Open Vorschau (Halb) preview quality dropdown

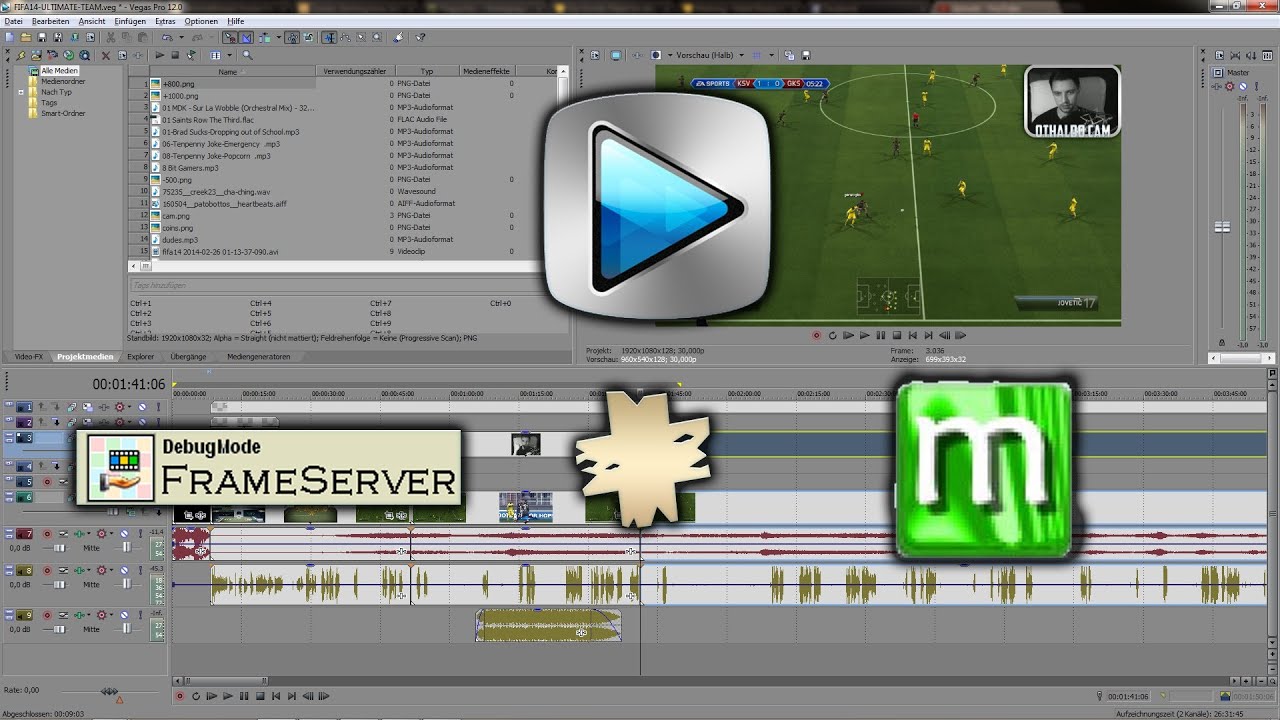(x=742, y=55)
